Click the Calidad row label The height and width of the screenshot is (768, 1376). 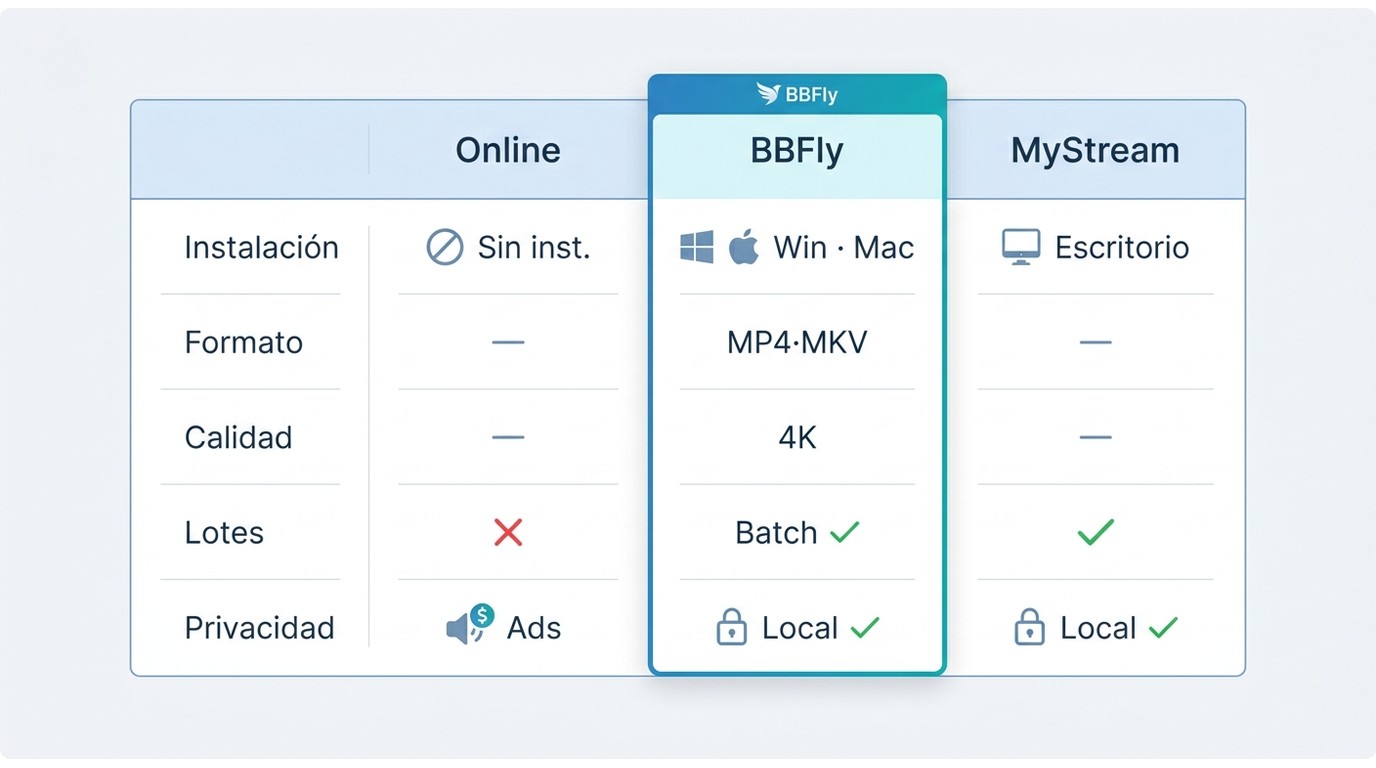(238, 437)
